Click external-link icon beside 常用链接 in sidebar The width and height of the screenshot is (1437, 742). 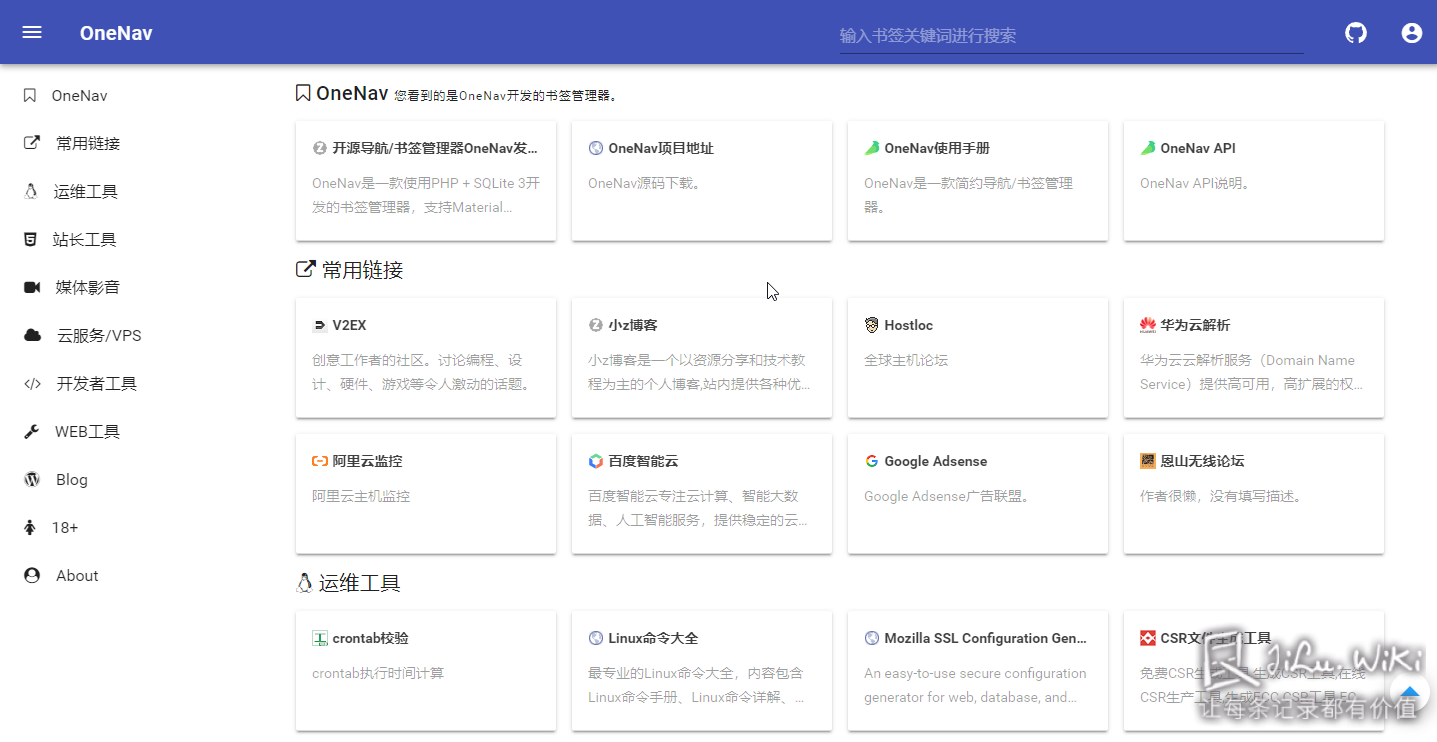tap(32, 143)
